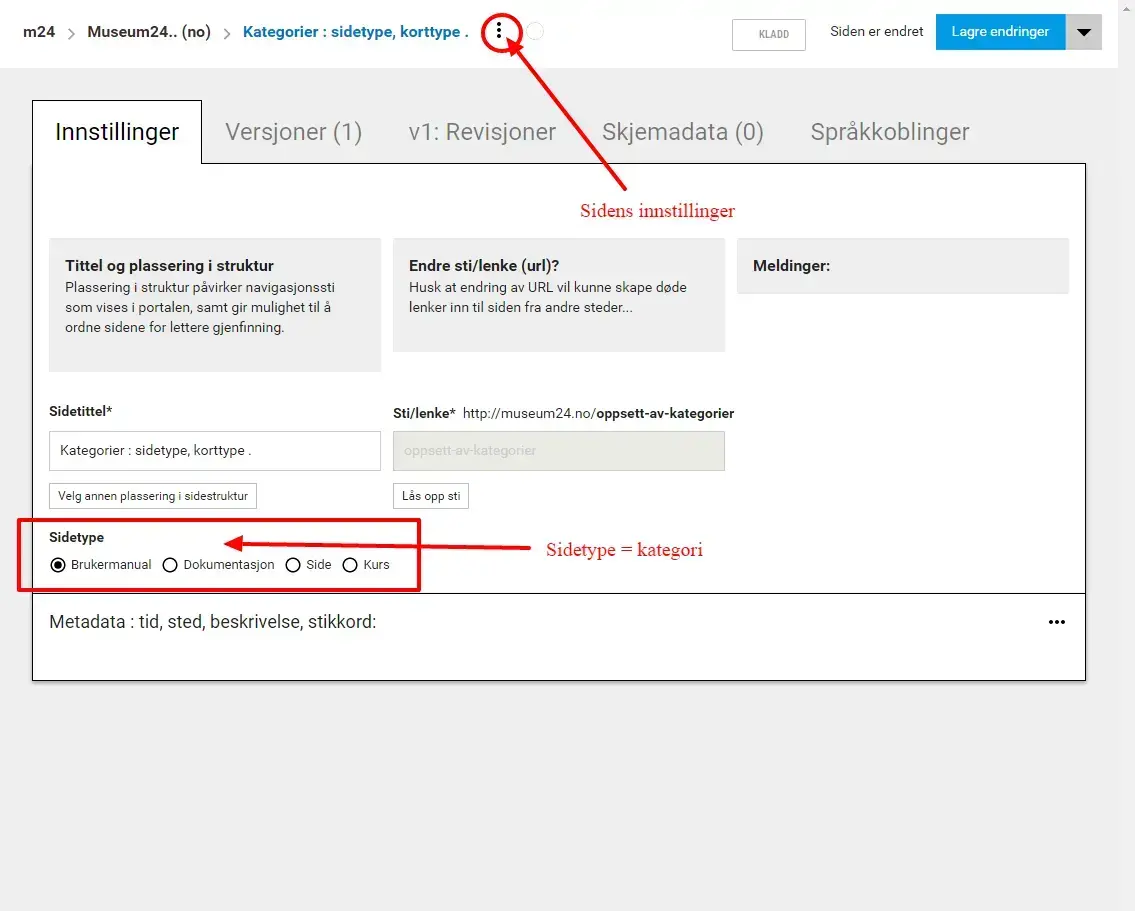Click the small circle status indicator
Viewport: 1135px width, 911px height.
tap(535, 32)
